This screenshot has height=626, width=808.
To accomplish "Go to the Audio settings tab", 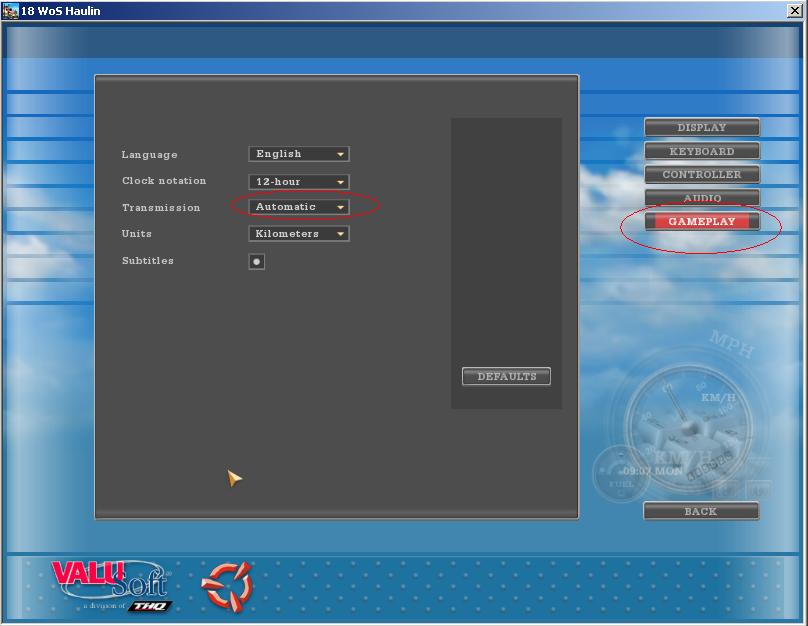I will pyautogui.click(x=701, y=197).
